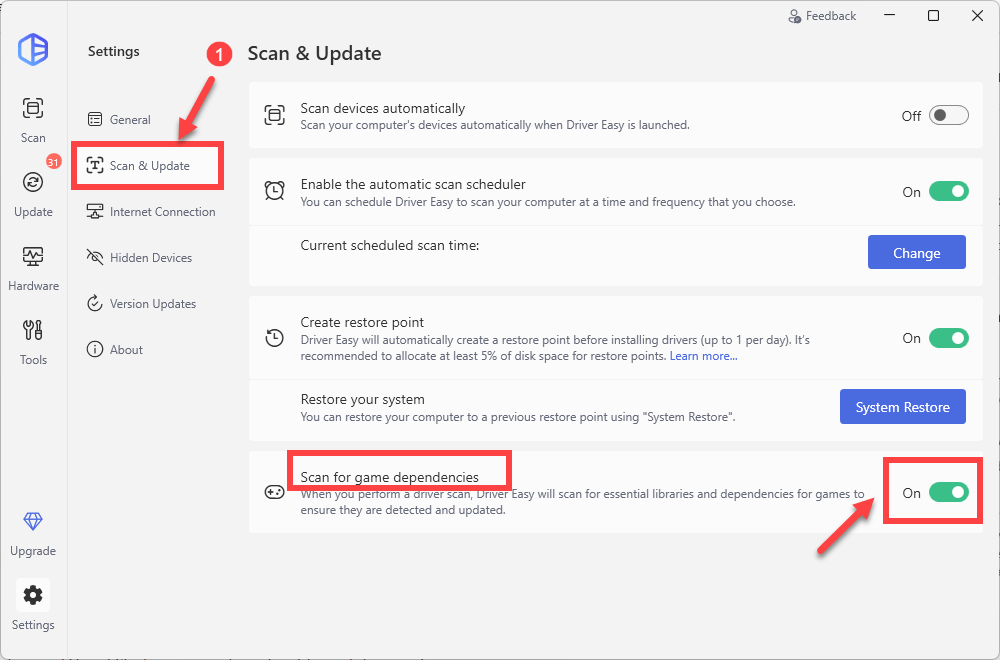The image size is (1000, 660).
Task: Disable the automatic scan scheduler toggle
Action: pos(948,191)
